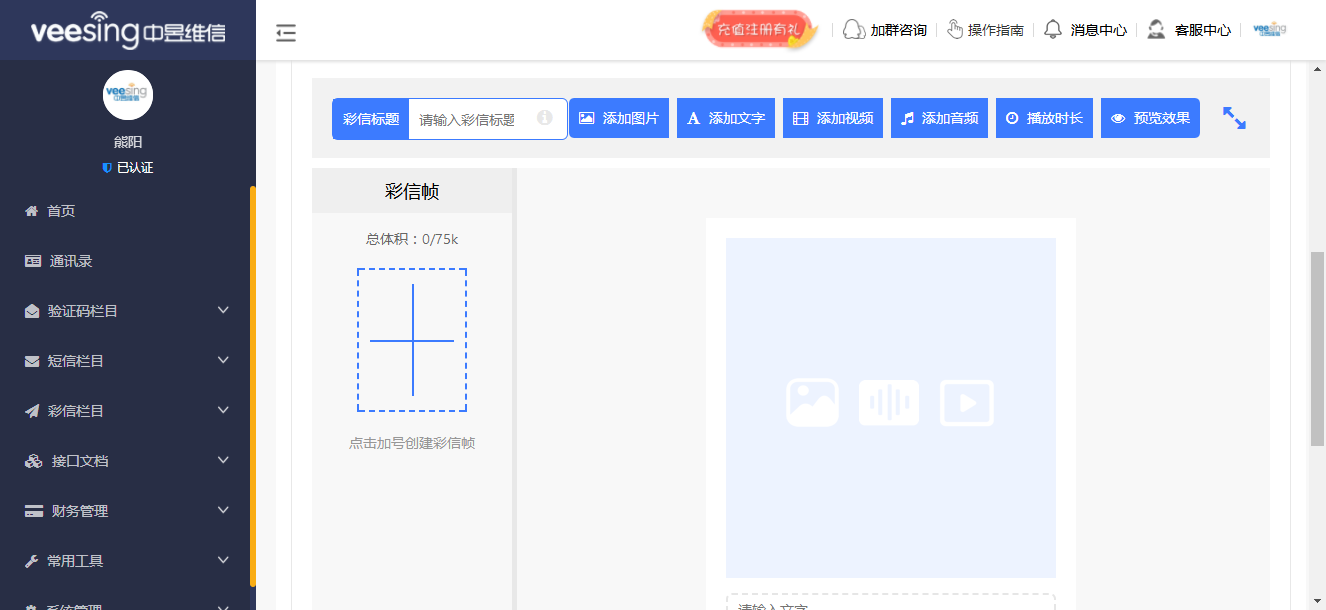Viewport: 1326px width, 610px height.
Task: Expand 财务管理 chevron arrow
Action: [x=224, y=510]
